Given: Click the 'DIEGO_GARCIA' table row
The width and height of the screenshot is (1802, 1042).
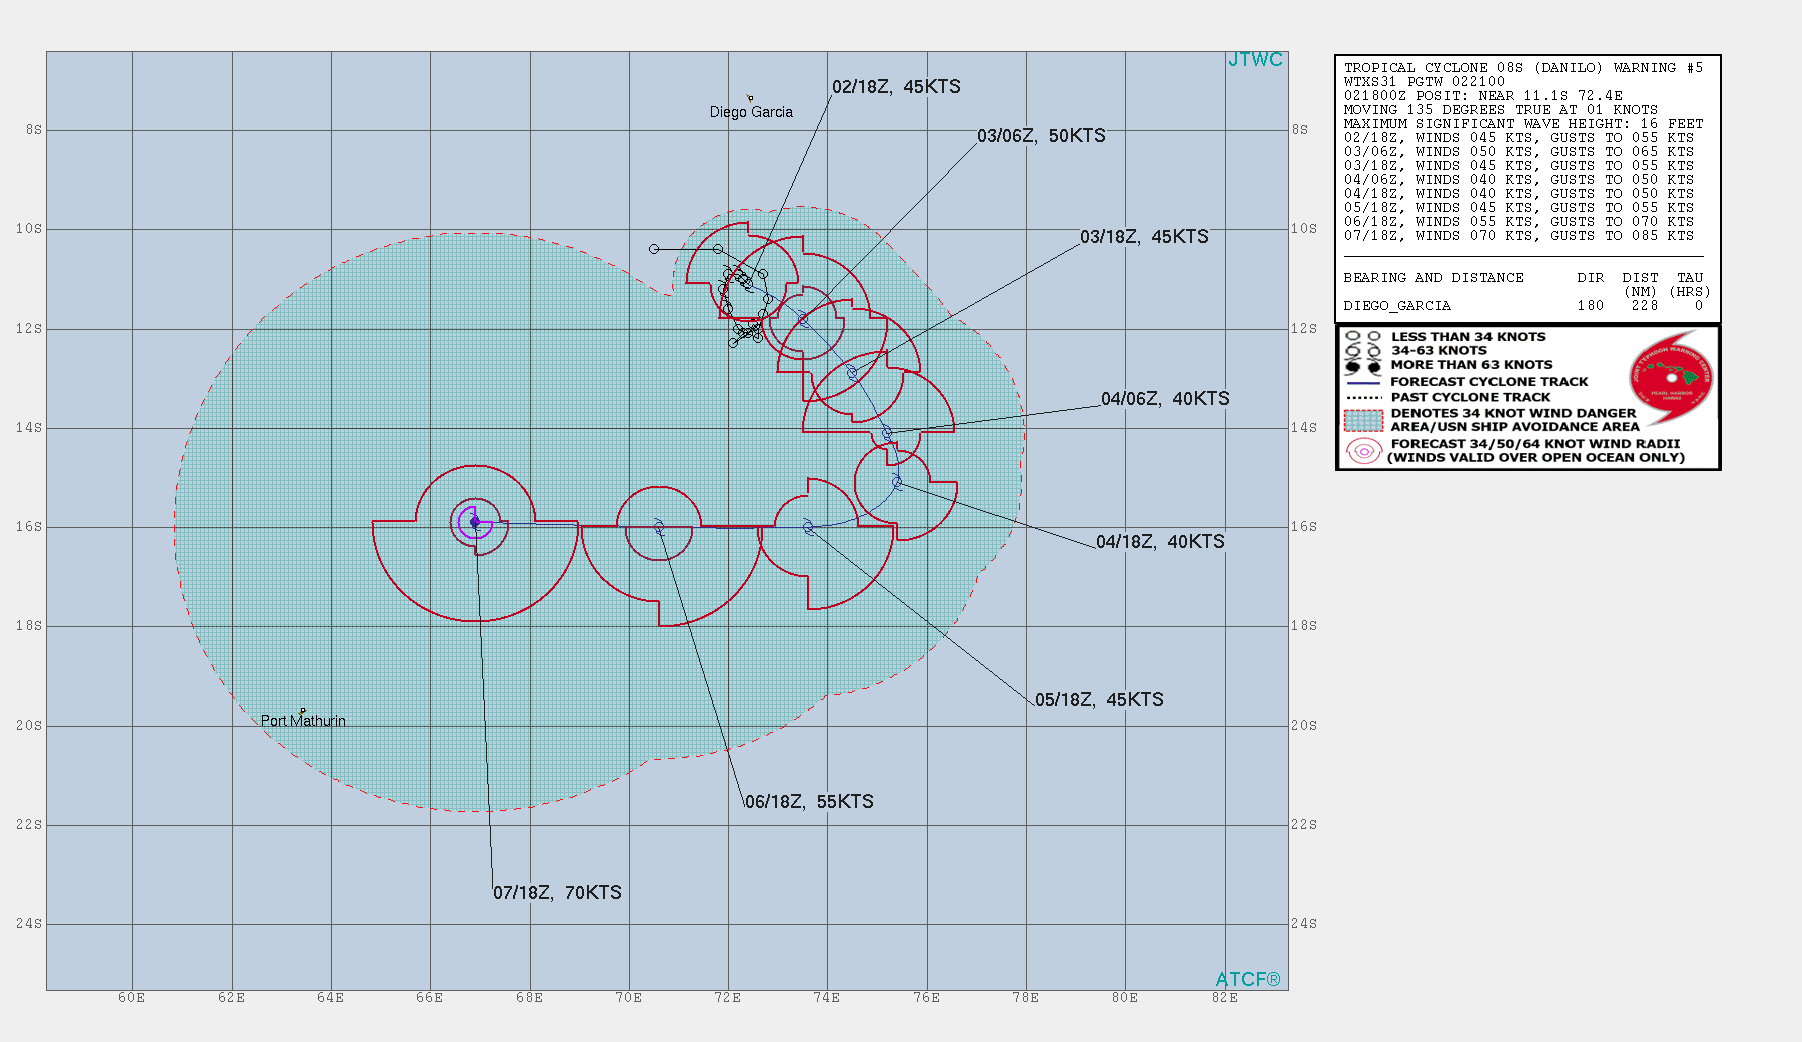Looking at the screenshot, I should point(1523,306).
